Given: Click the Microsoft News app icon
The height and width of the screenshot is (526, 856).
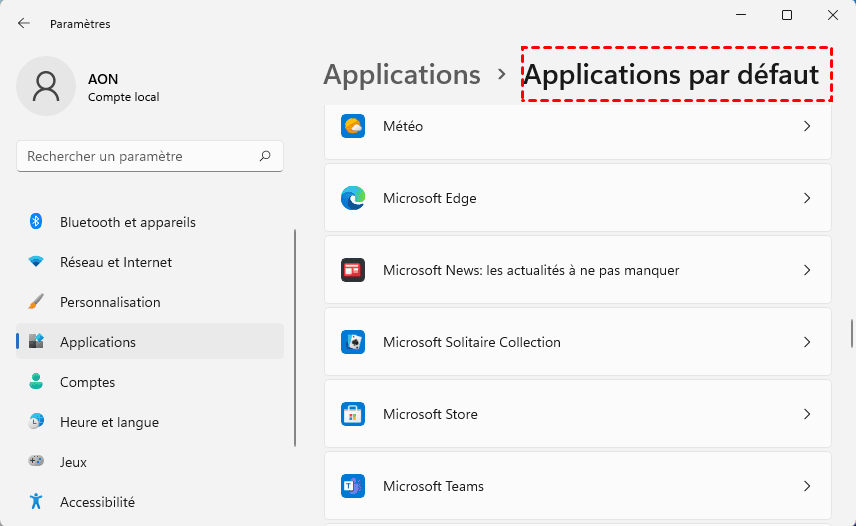Looking at the screenshot, I should pyautogui.click(x=352, y=270).
